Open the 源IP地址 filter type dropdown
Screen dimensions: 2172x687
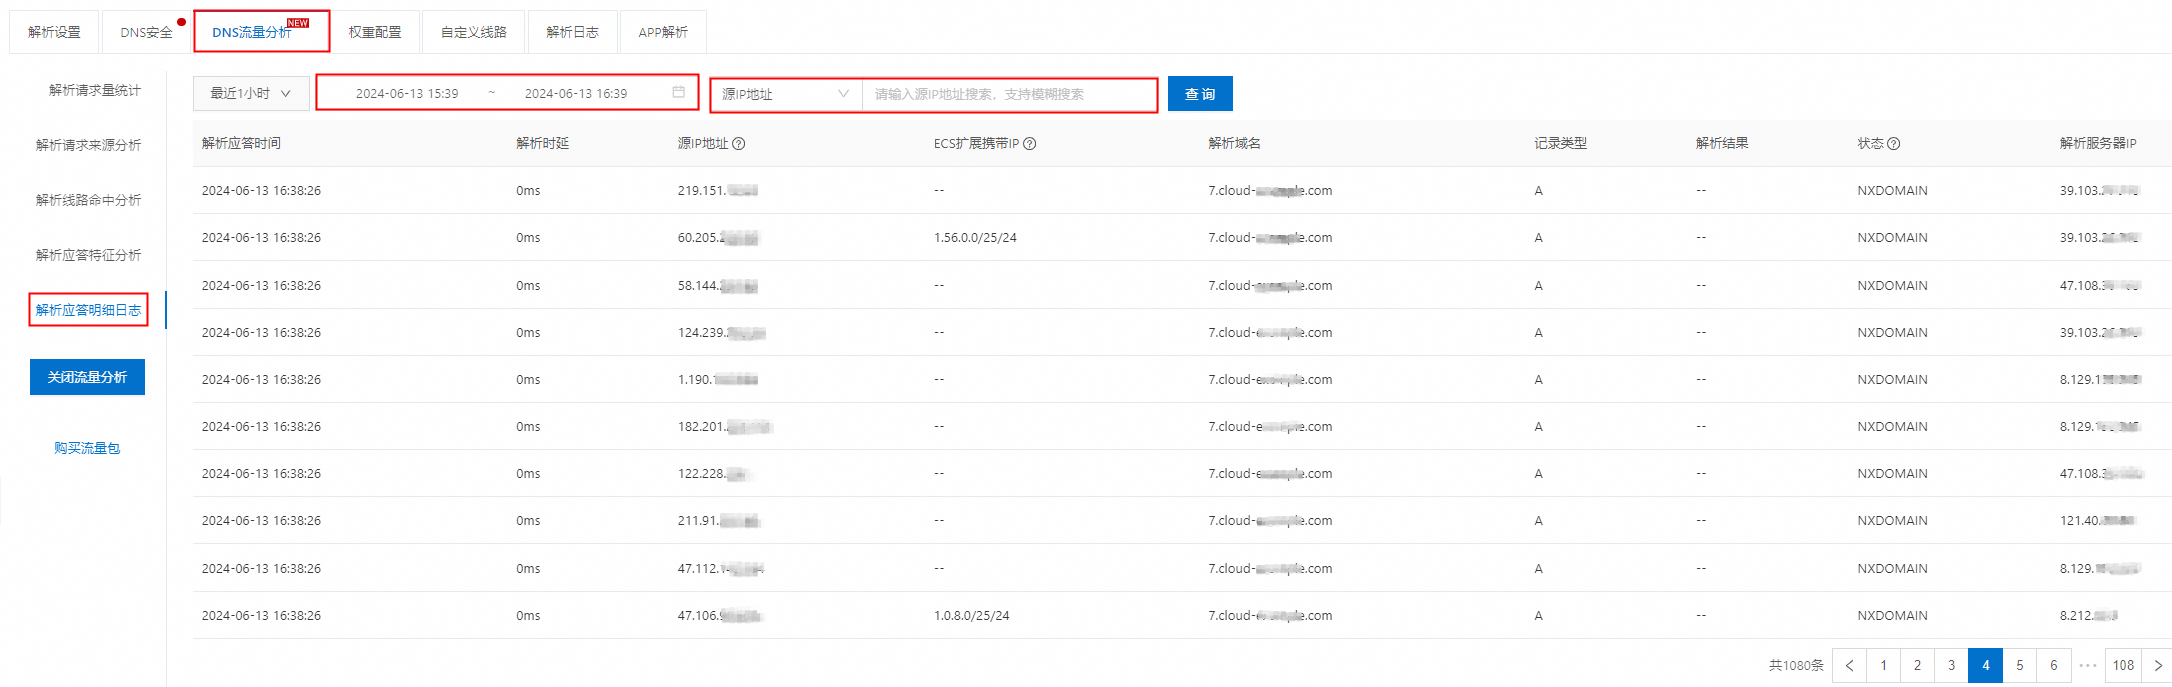(x=786, y=94)
